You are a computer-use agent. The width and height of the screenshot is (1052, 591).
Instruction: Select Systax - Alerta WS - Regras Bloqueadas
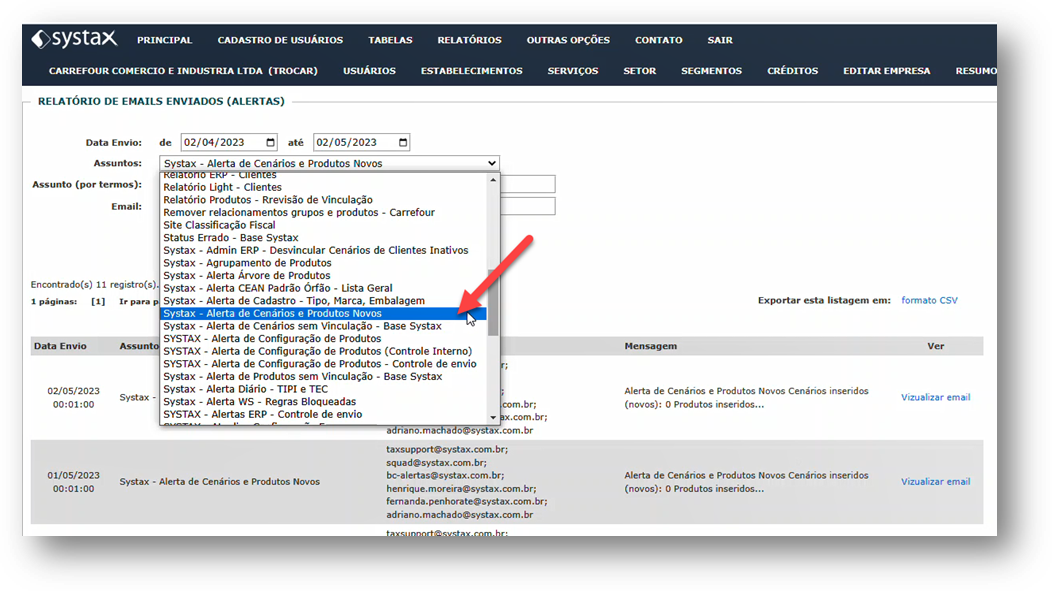coord(324,402)
